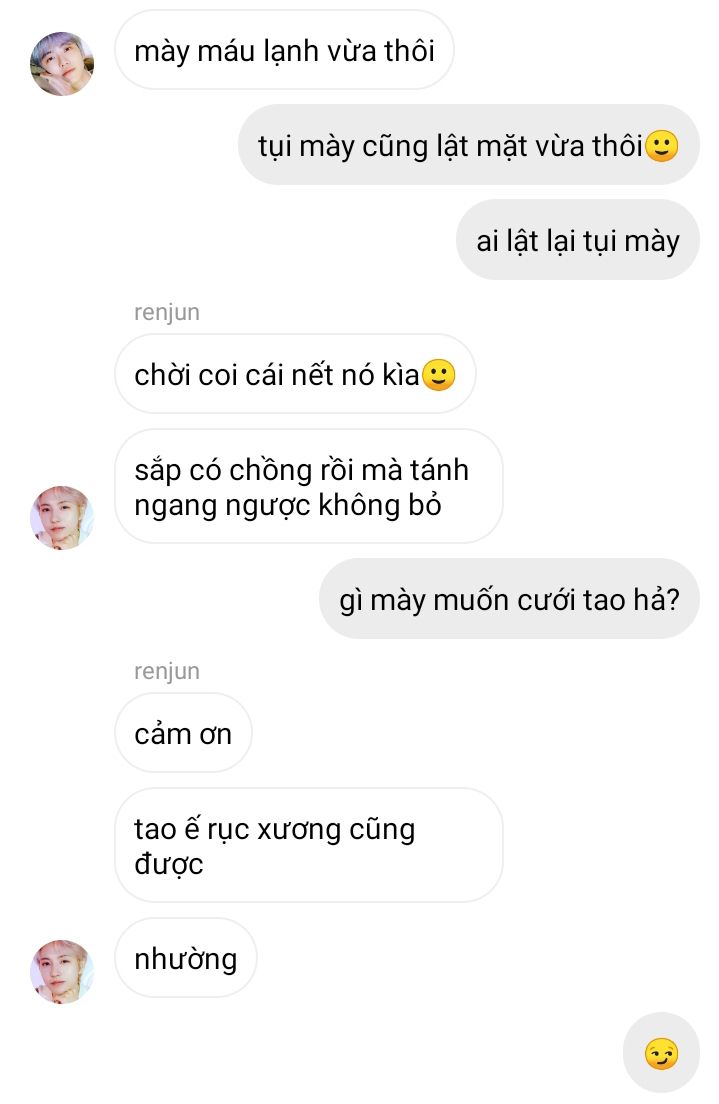Viewport: 719px width, 1104px height.
Task: Tap the 'gì mày muốn cưới tao hả?' message
Action: (509, 599)
